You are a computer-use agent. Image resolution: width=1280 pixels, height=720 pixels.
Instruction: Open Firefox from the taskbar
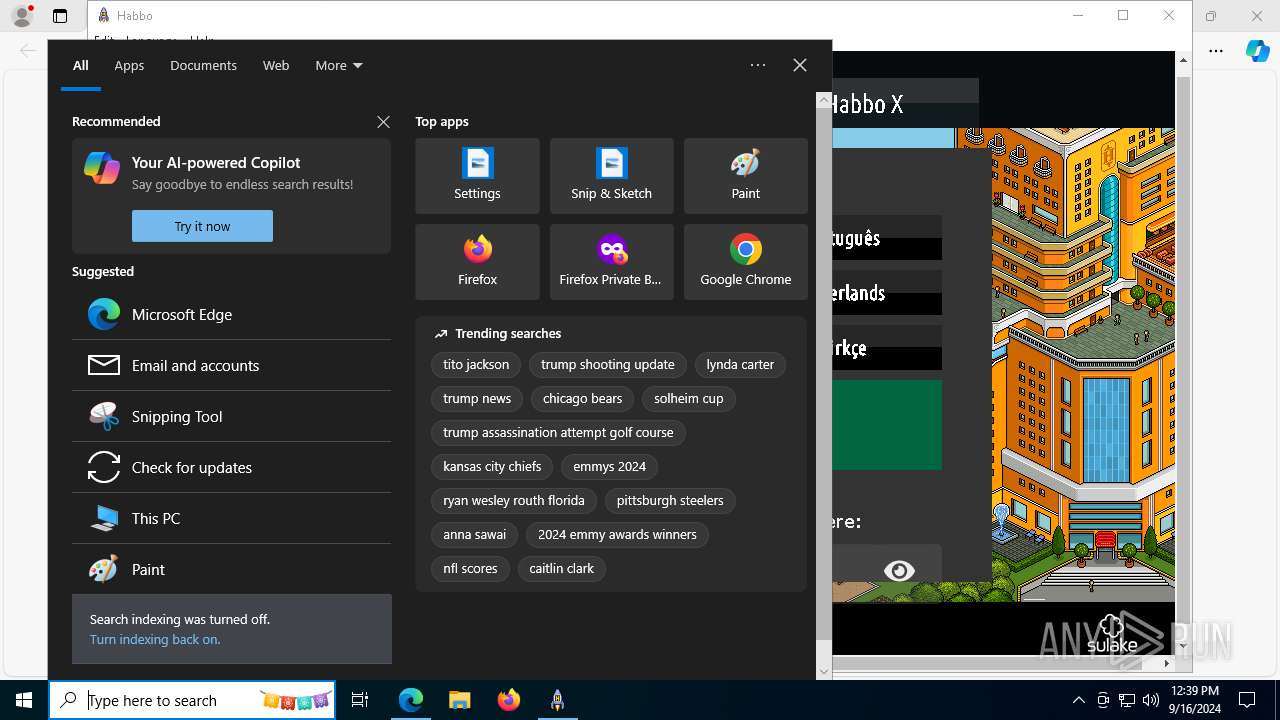[509, 700]
